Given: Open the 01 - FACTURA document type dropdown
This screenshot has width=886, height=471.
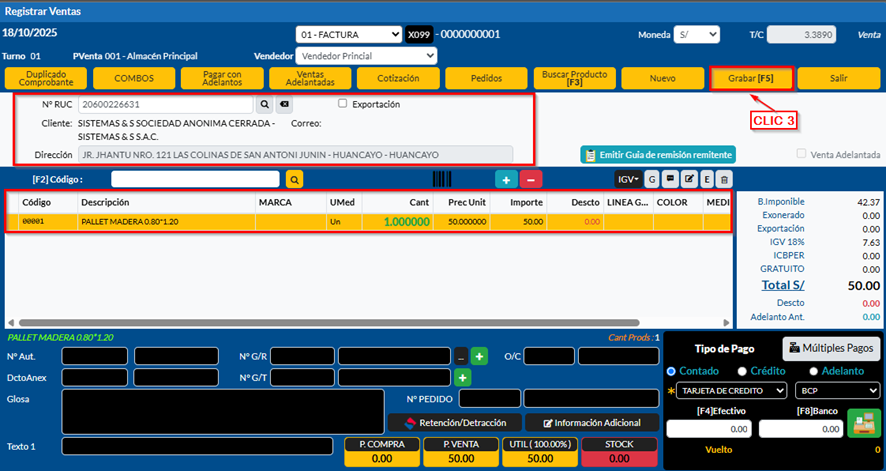Looking at the screenshot, I should (x=348, y=35).
